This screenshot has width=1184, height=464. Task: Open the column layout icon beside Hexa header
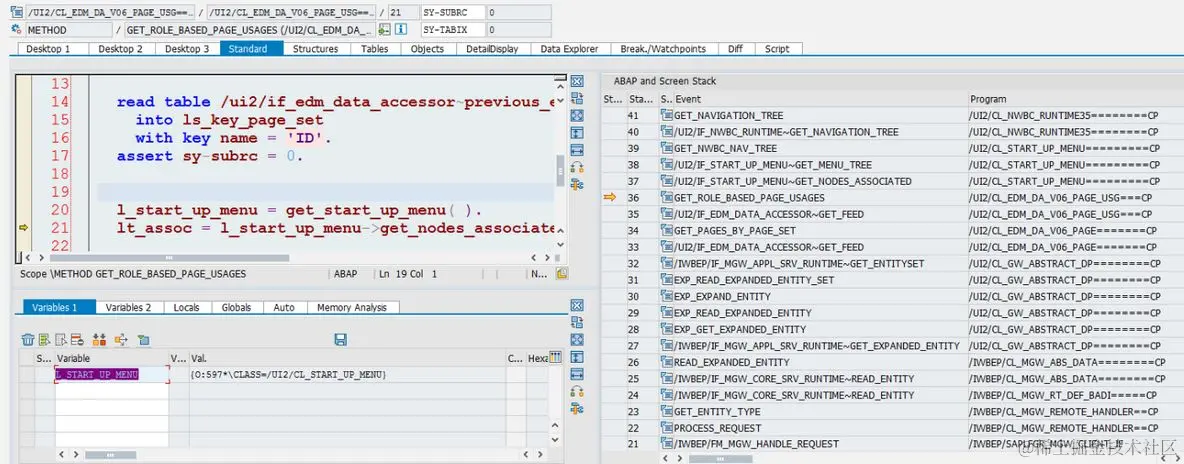point(556,357)
